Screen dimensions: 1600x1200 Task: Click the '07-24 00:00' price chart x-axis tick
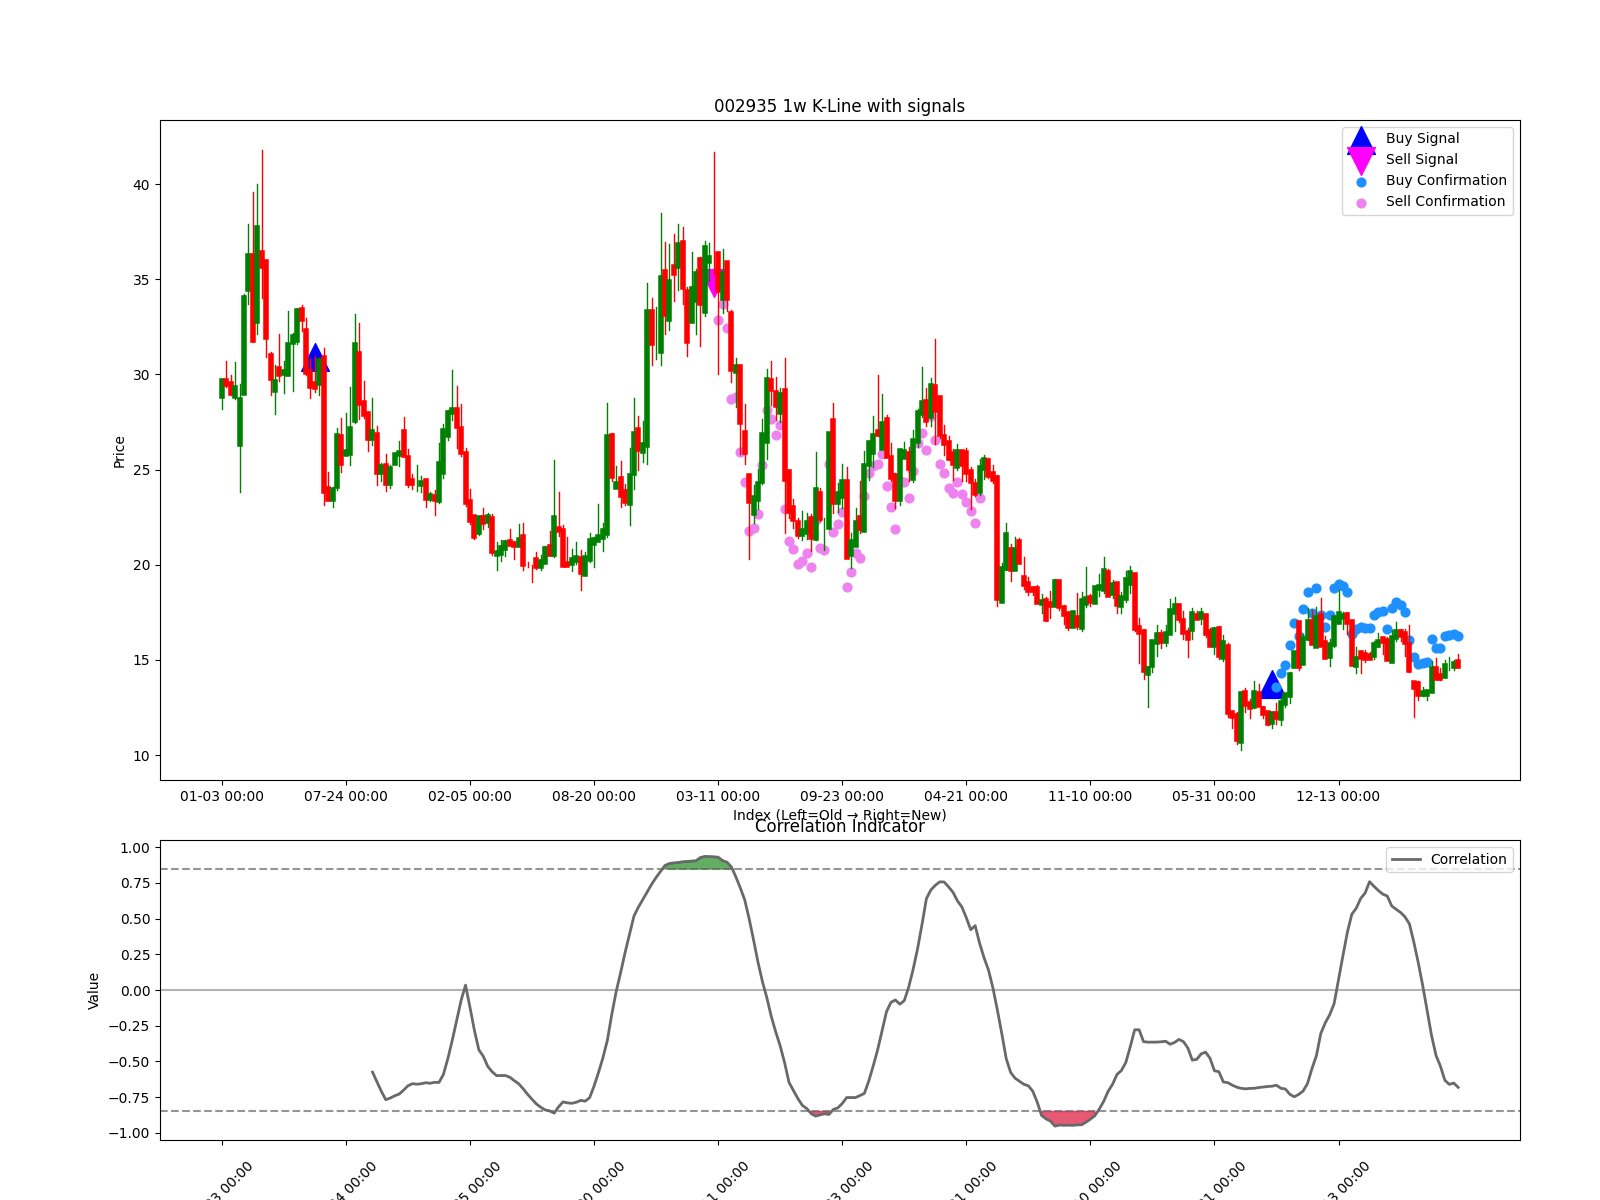tap(346, 796)
